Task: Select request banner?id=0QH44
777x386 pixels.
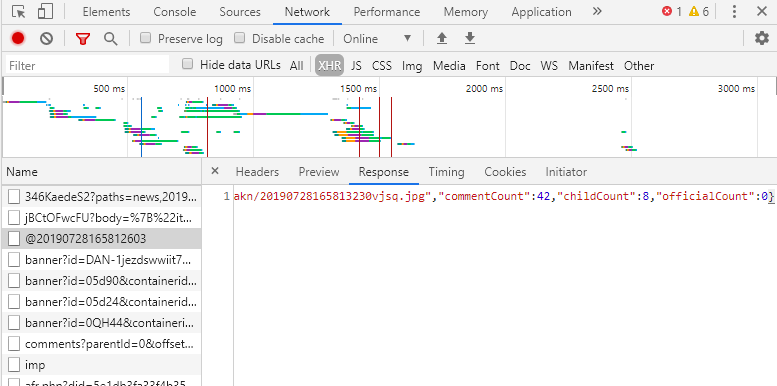Action: [101, 323]
